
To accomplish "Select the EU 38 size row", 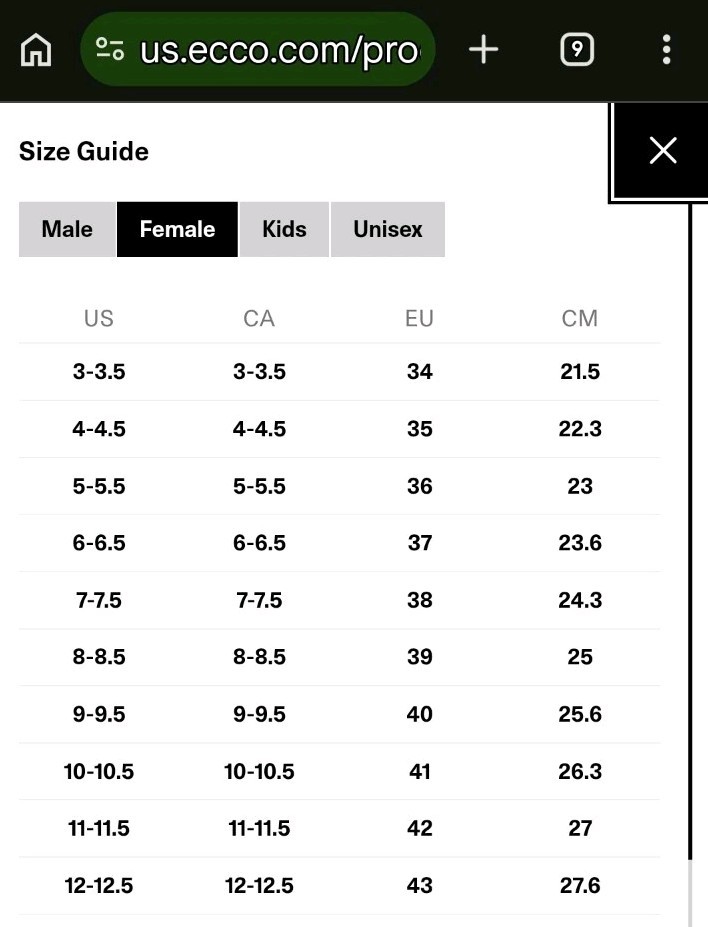I will click(x=339, y=600).
